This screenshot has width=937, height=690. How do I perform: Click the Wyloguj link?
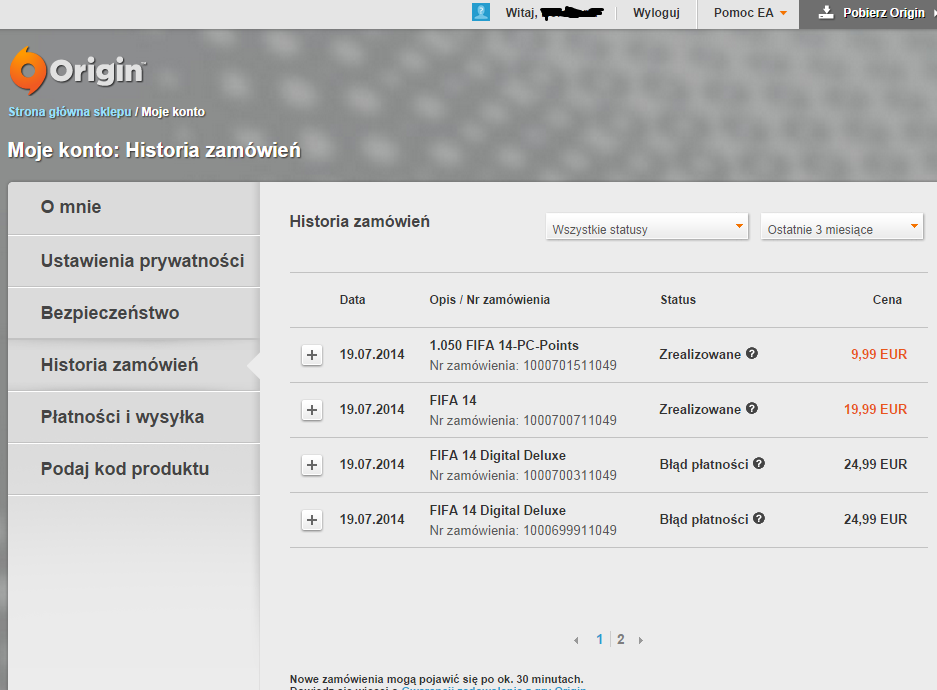(x=656, y=13)
